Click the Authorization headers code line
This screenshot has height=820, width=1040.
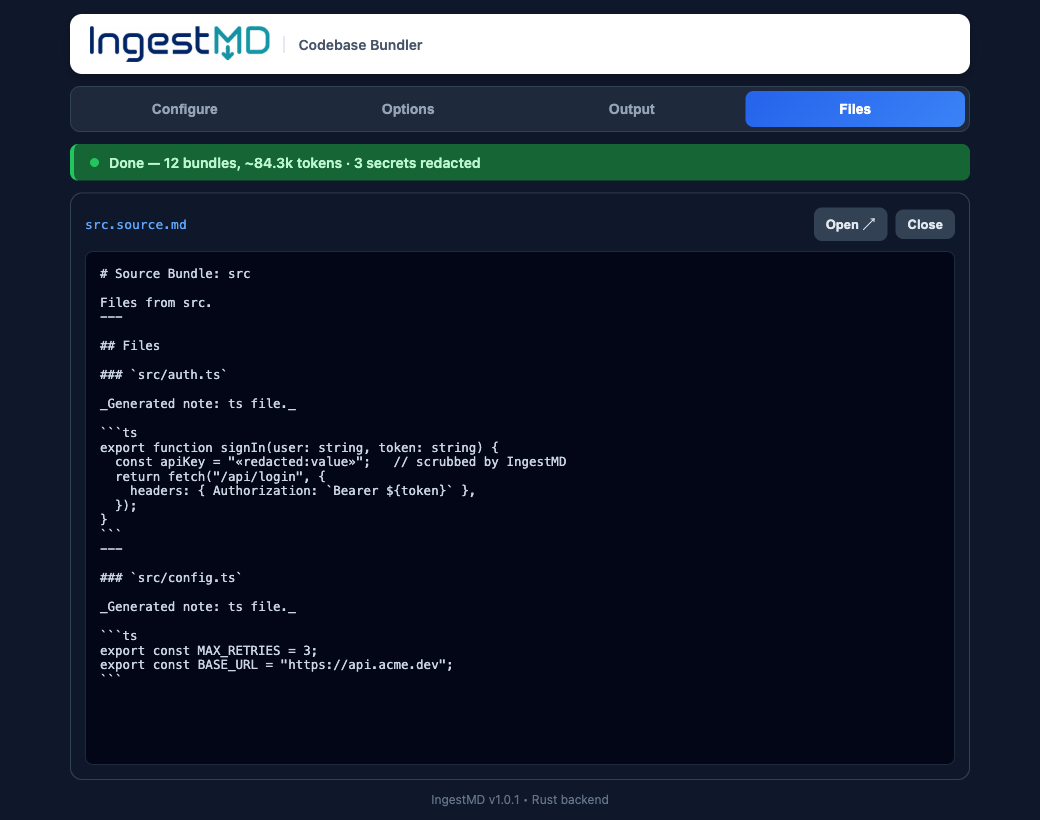coord(302,491)
